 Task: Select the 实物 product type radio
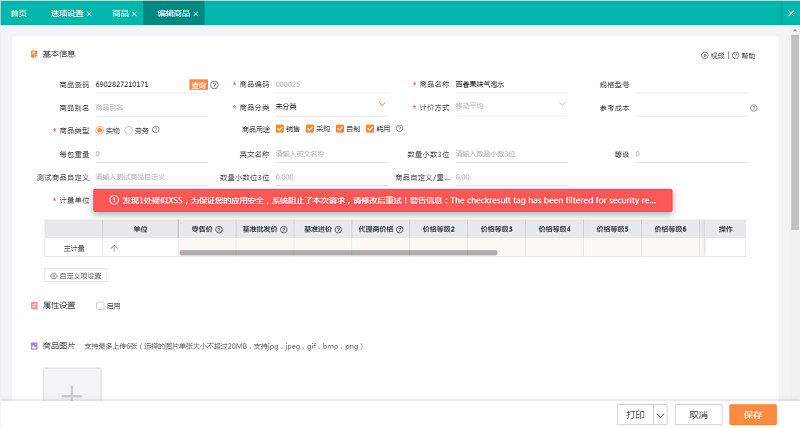[99, 131]
